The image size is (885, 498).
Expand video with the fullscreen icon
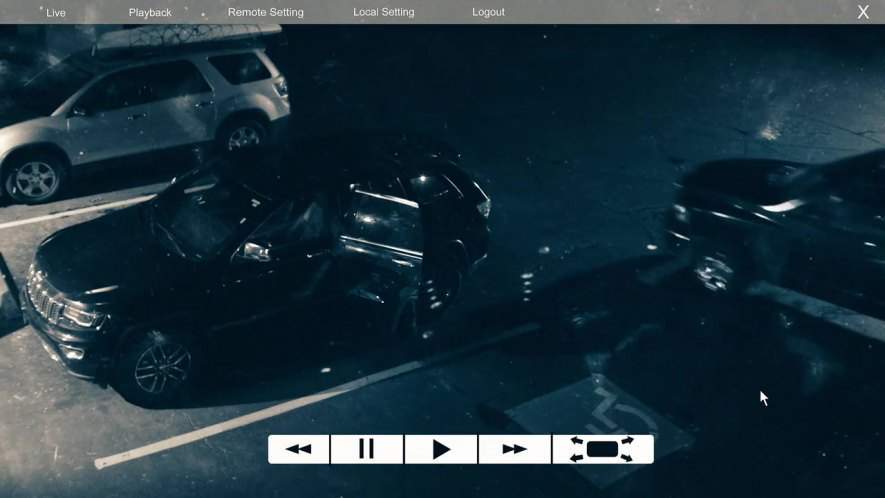pos(602,449)
